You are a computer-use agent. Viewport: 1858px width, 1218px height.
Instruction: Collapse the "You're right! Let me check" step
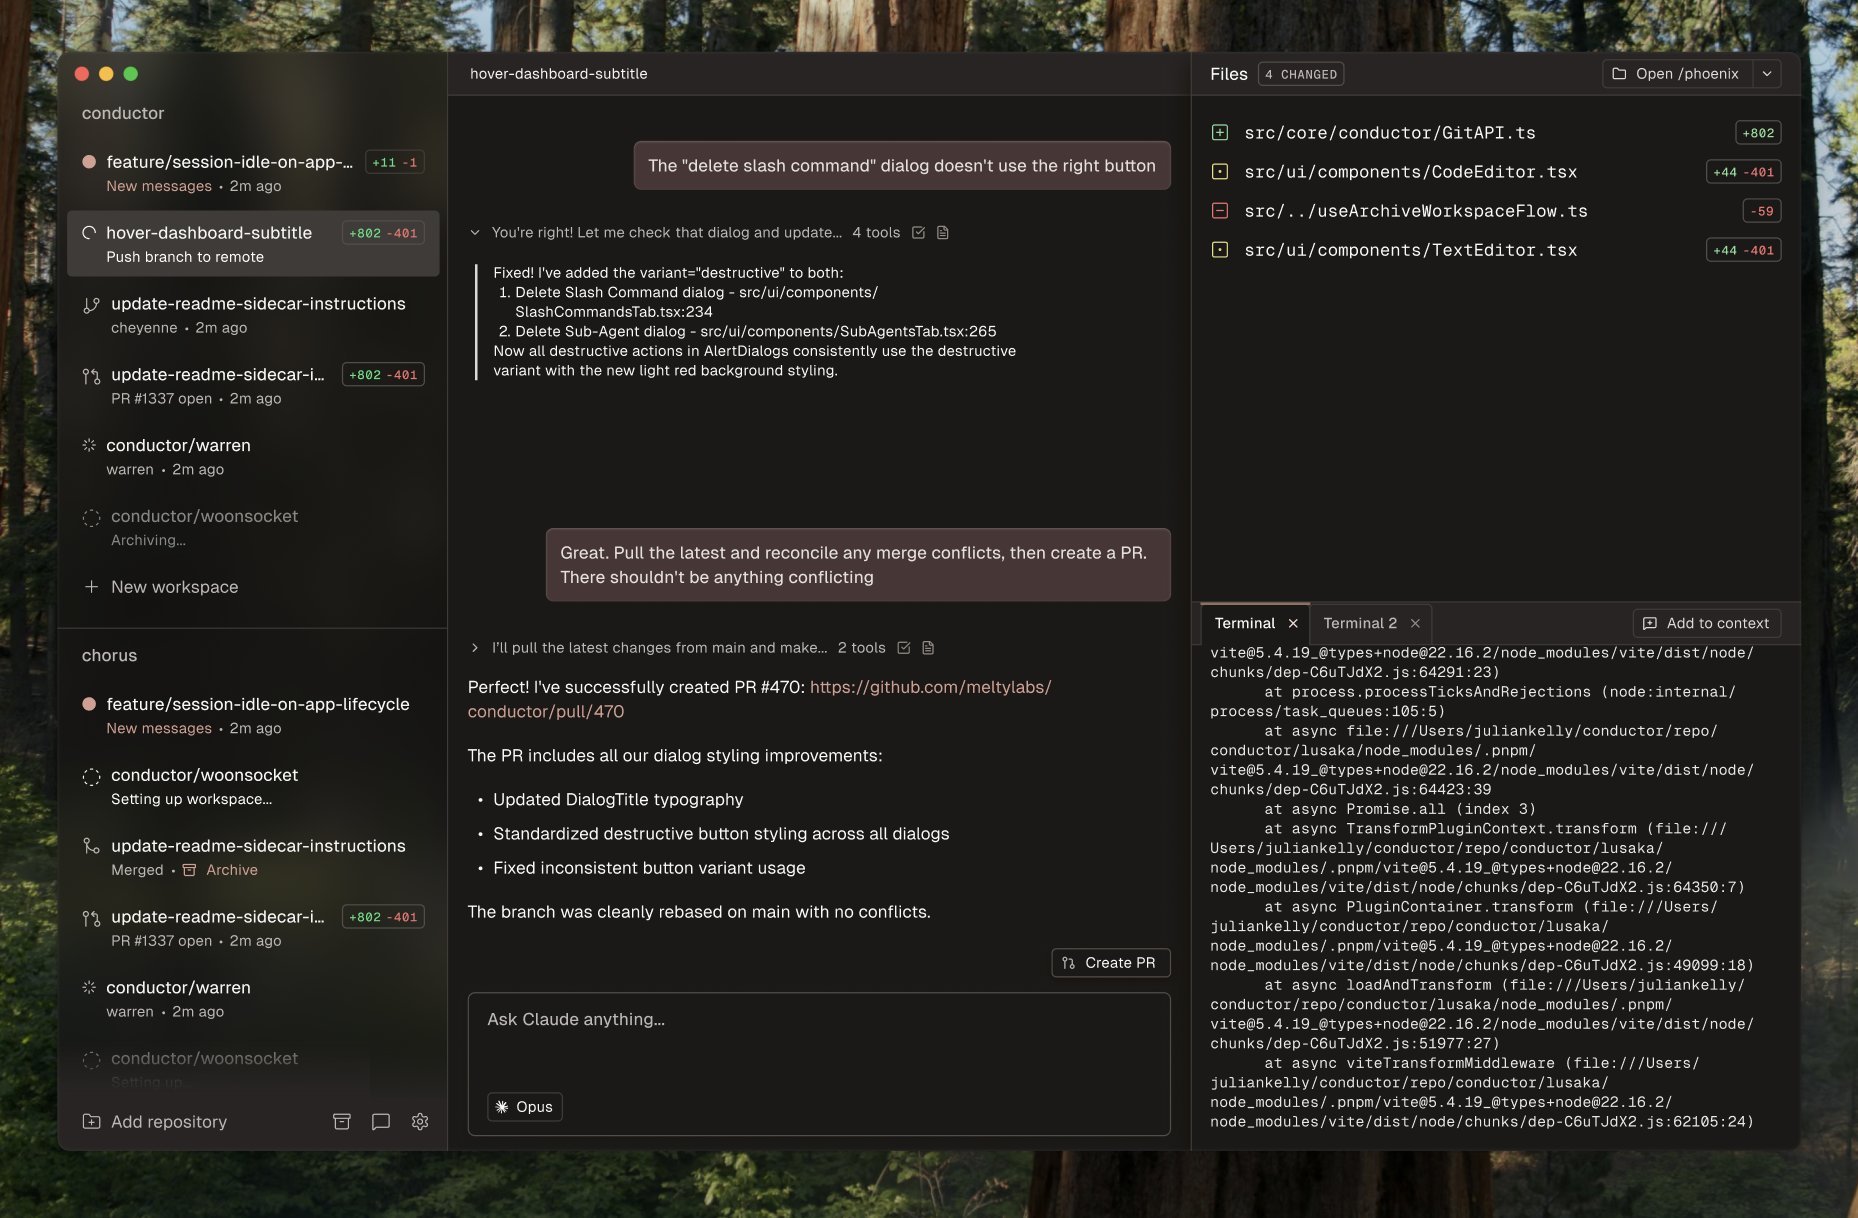(x=475, y=233)
